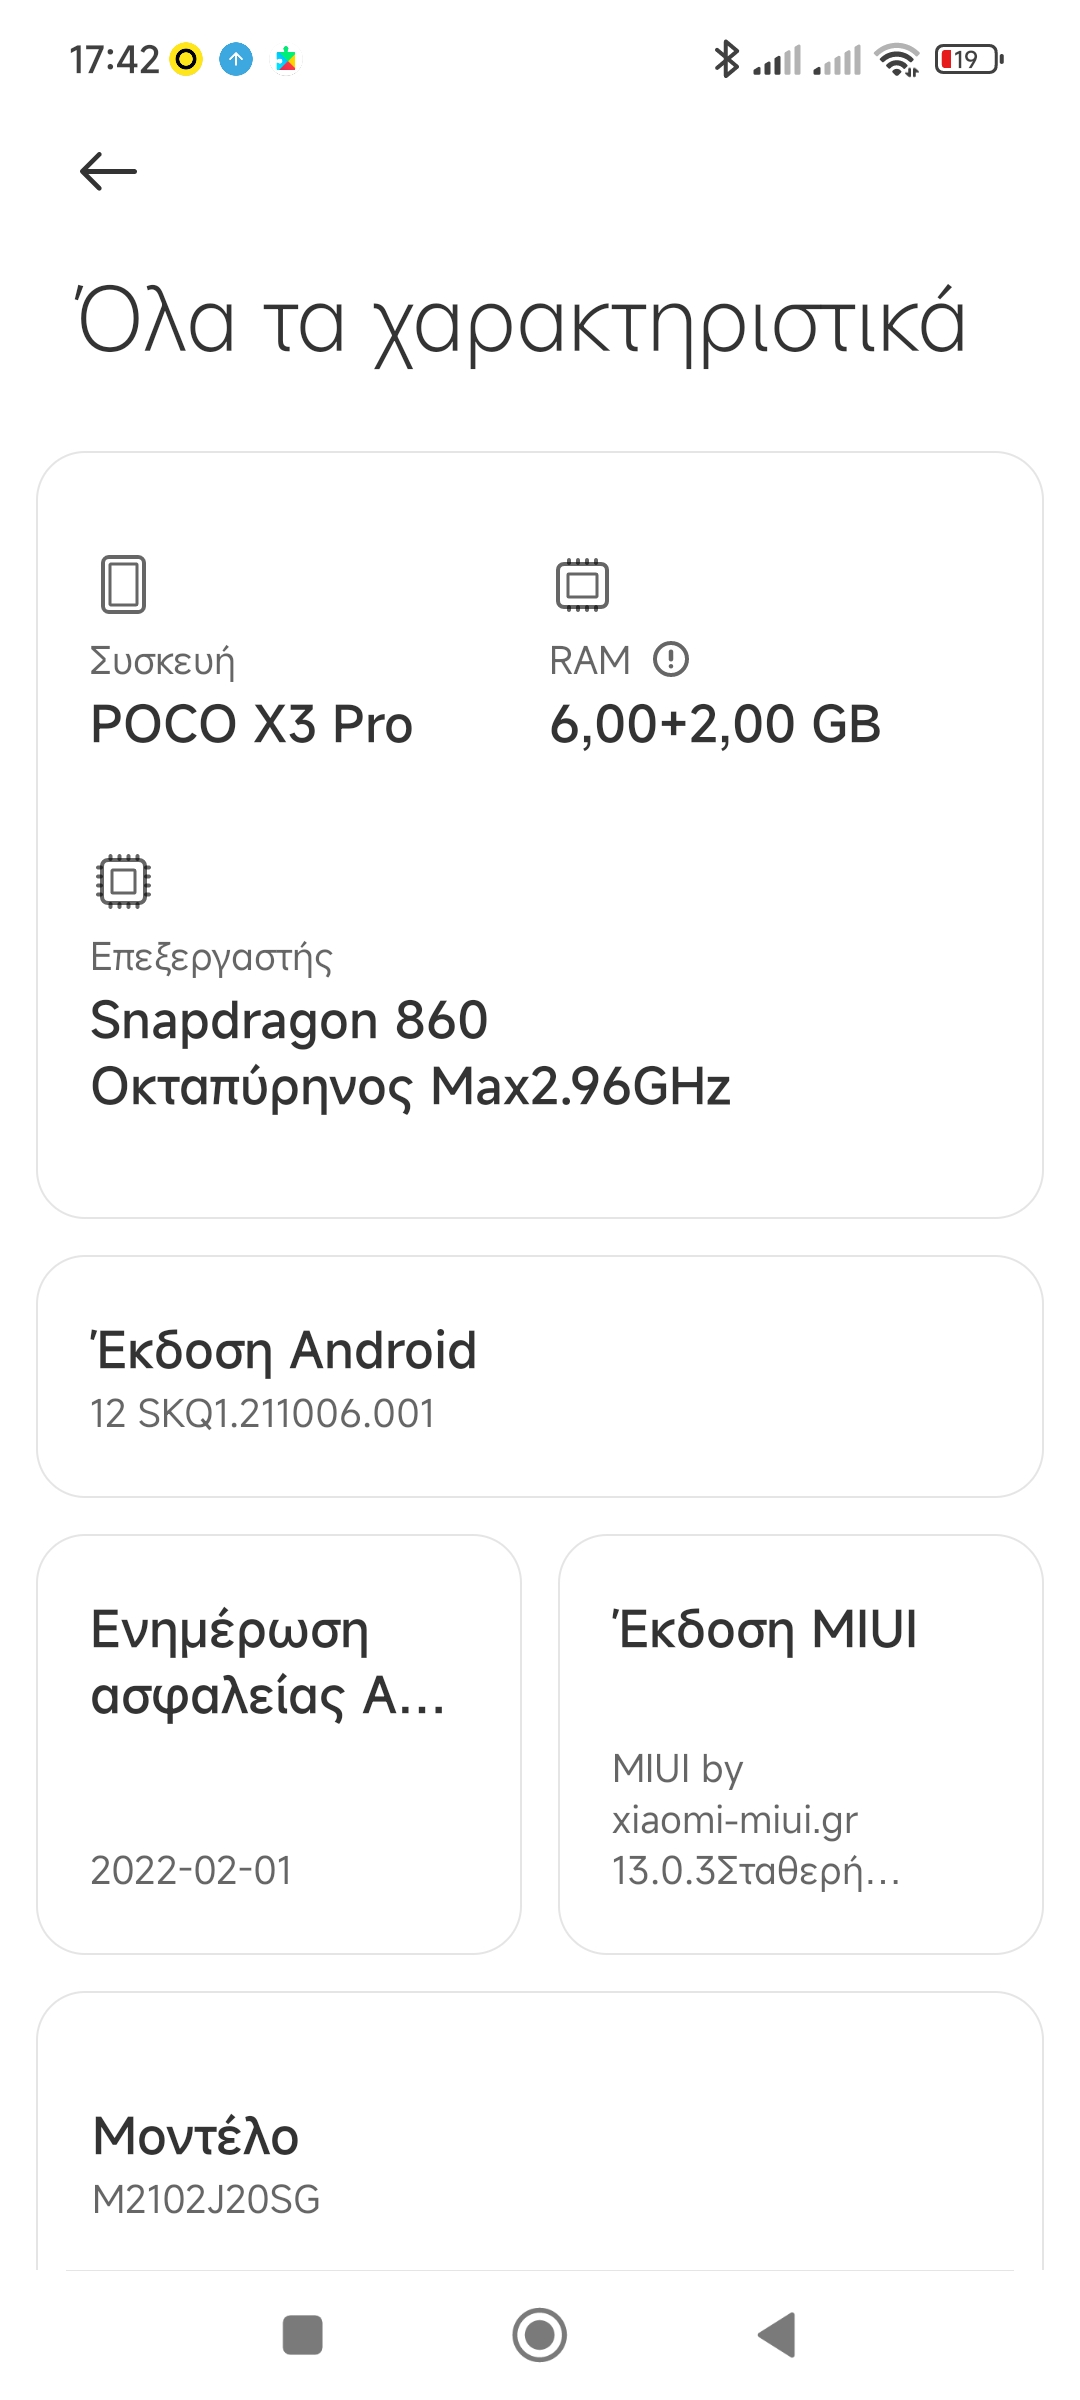Open the Ενημέρωση ασφαλείας card
The image size is (1080, 2400).
click(x=279, y=1744)
